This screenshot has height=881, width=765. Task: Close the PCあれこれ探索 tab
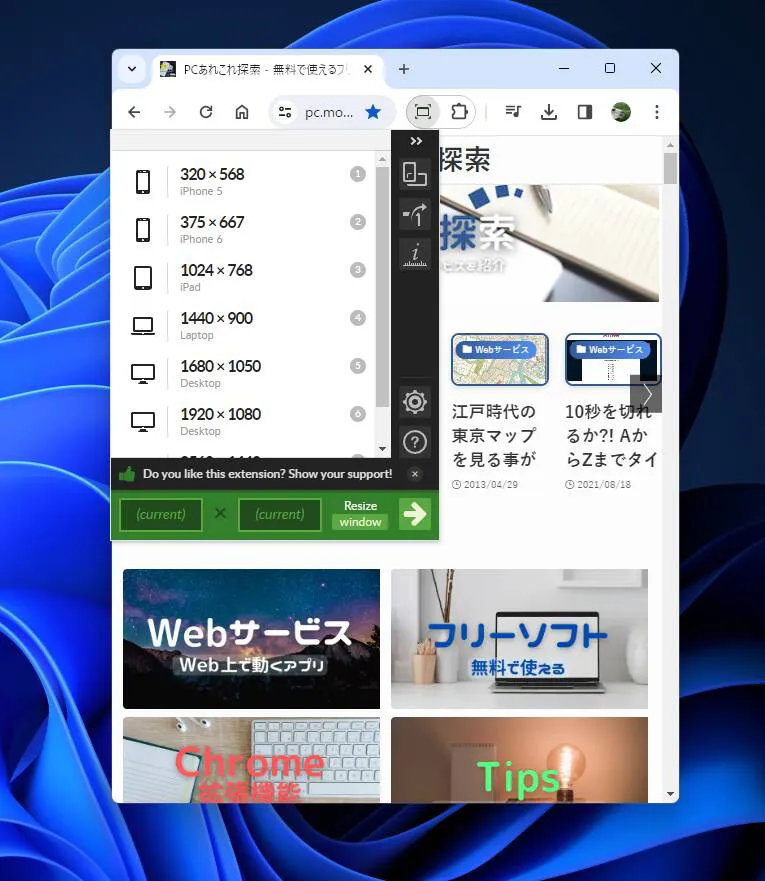(x=368, y=69)
